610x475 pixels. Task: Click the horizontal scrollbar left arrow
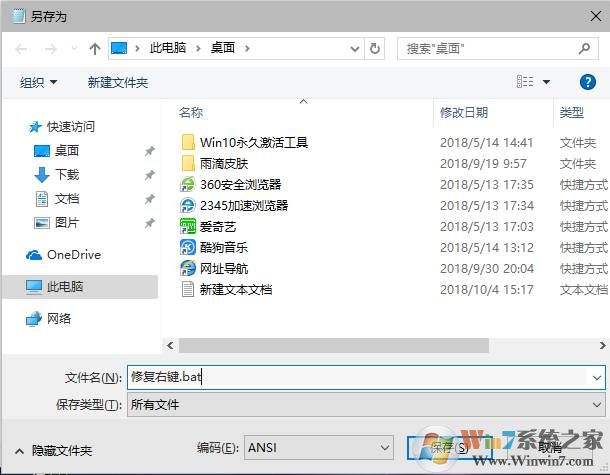point(170,345)
